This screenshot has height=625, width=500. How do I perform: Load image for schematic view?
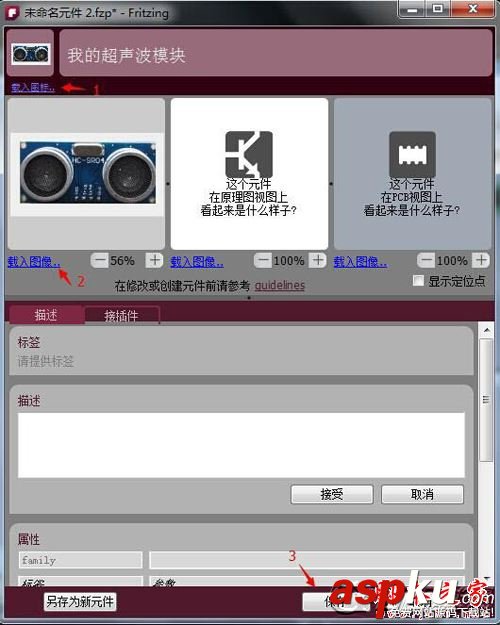pyautogui.click(x=197, y=262)
